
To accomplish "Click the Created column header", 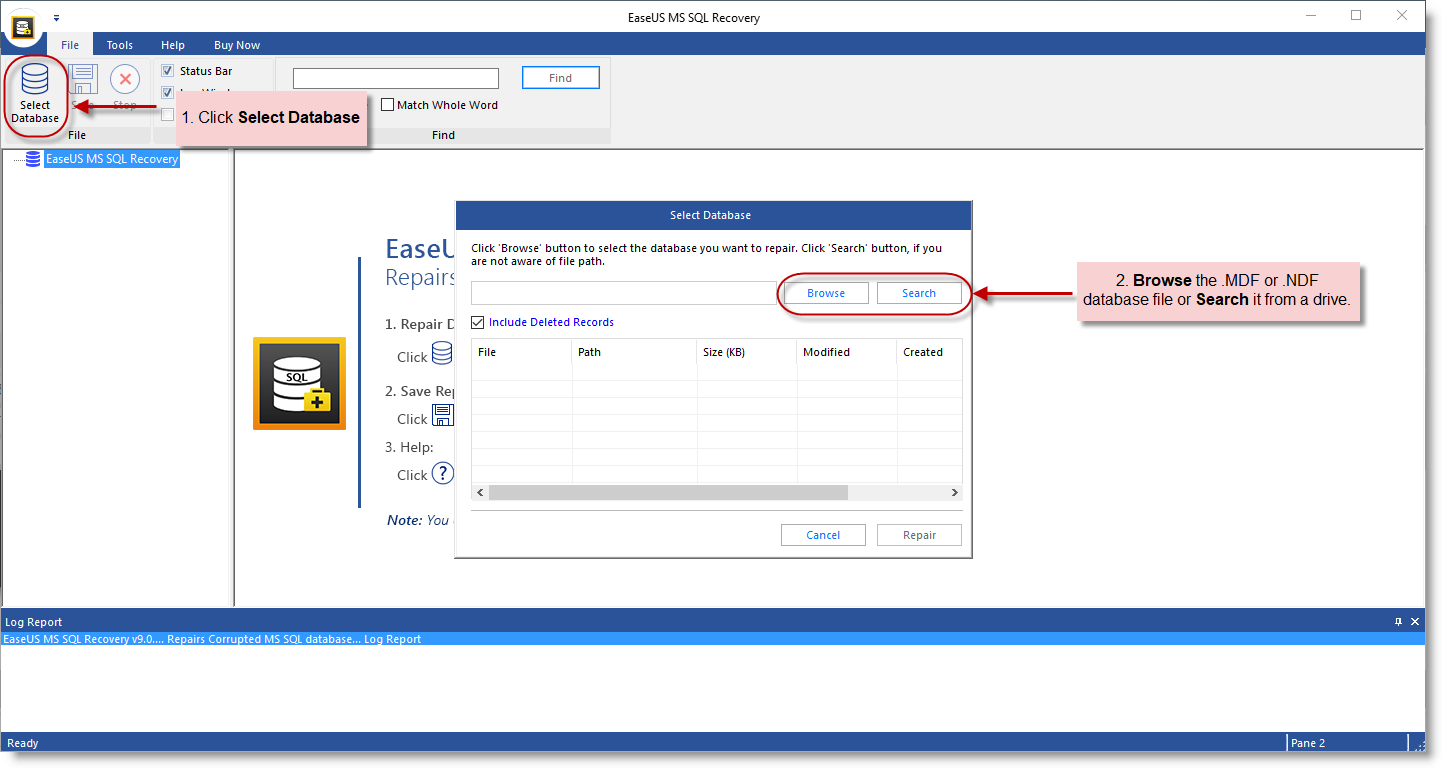I will pyautogui.click(x=929, y=352).
